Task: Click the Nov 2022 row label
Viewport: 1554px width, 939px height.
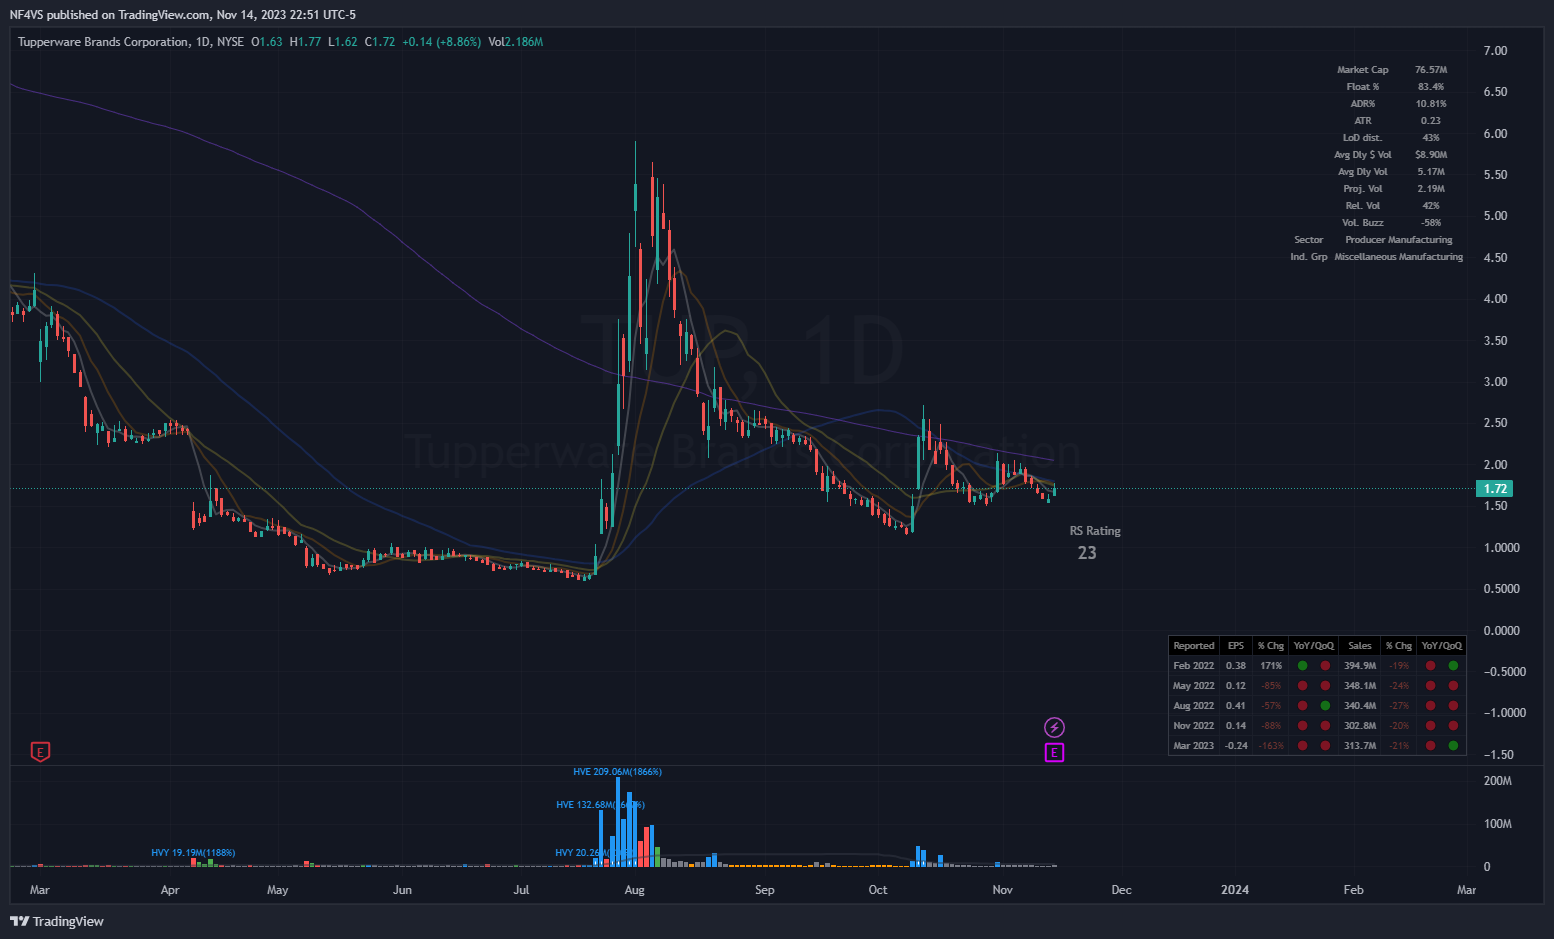Action: coord(1194,726)
